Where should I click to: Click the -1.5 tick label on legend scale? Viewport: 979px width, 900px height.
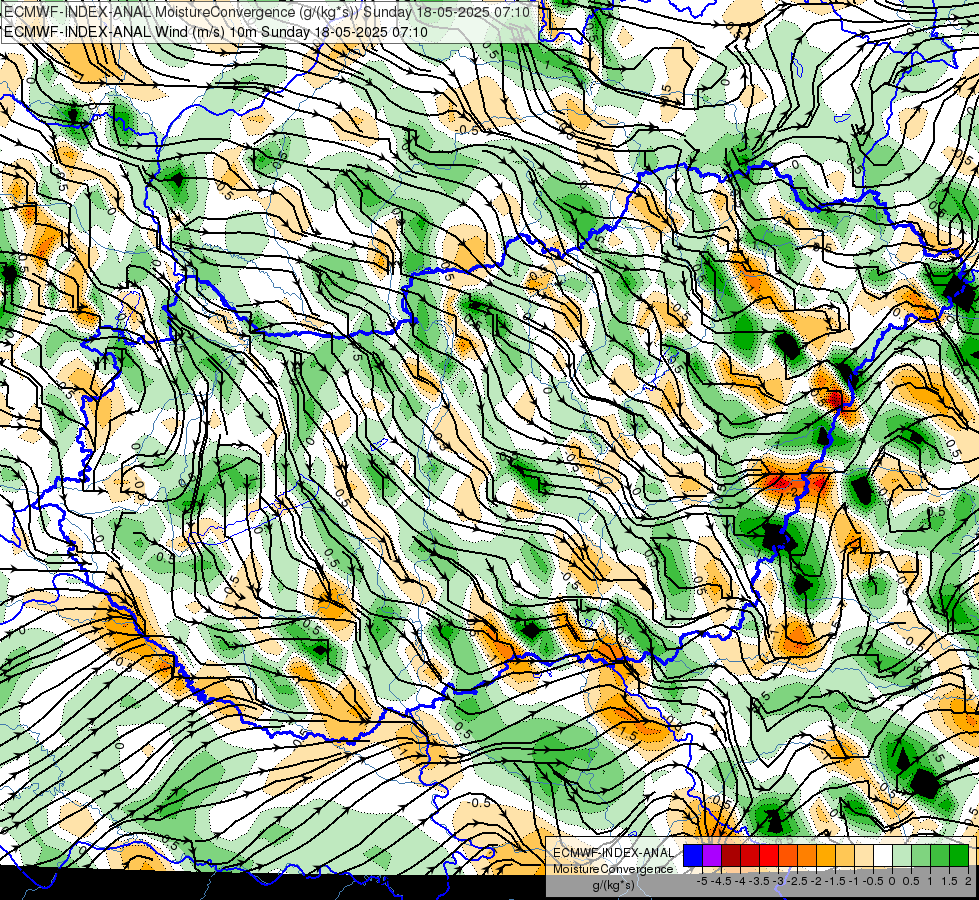(x=835, y=881)
